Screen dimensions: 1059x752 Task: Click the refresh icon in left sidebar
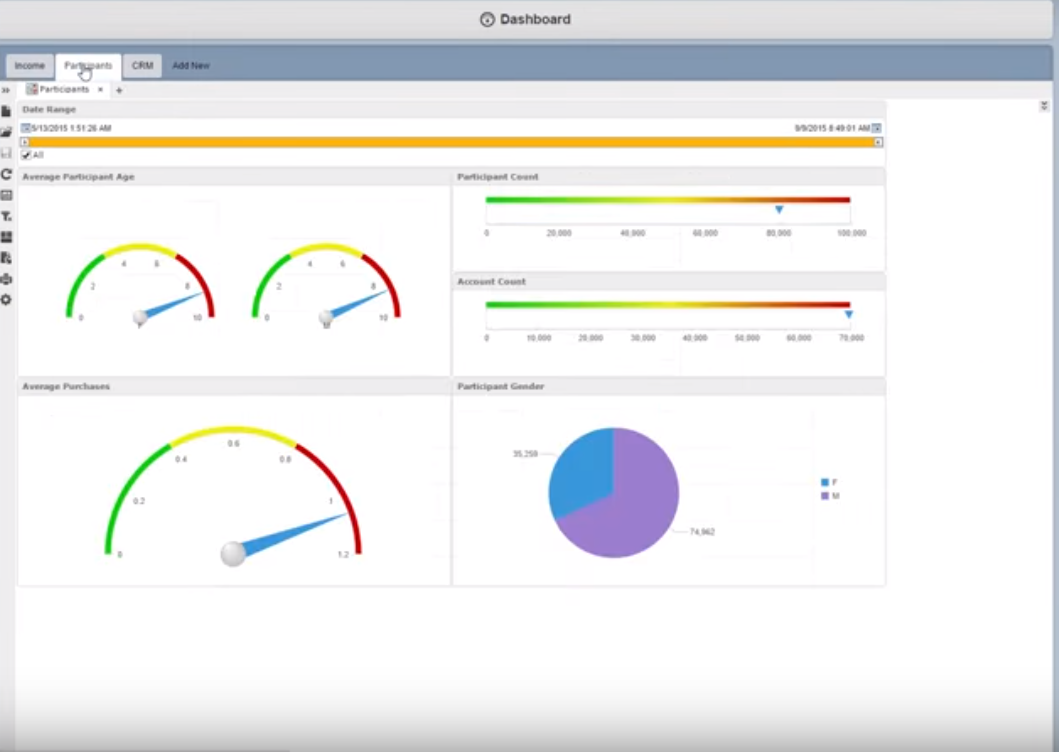[x=6, y=174]
